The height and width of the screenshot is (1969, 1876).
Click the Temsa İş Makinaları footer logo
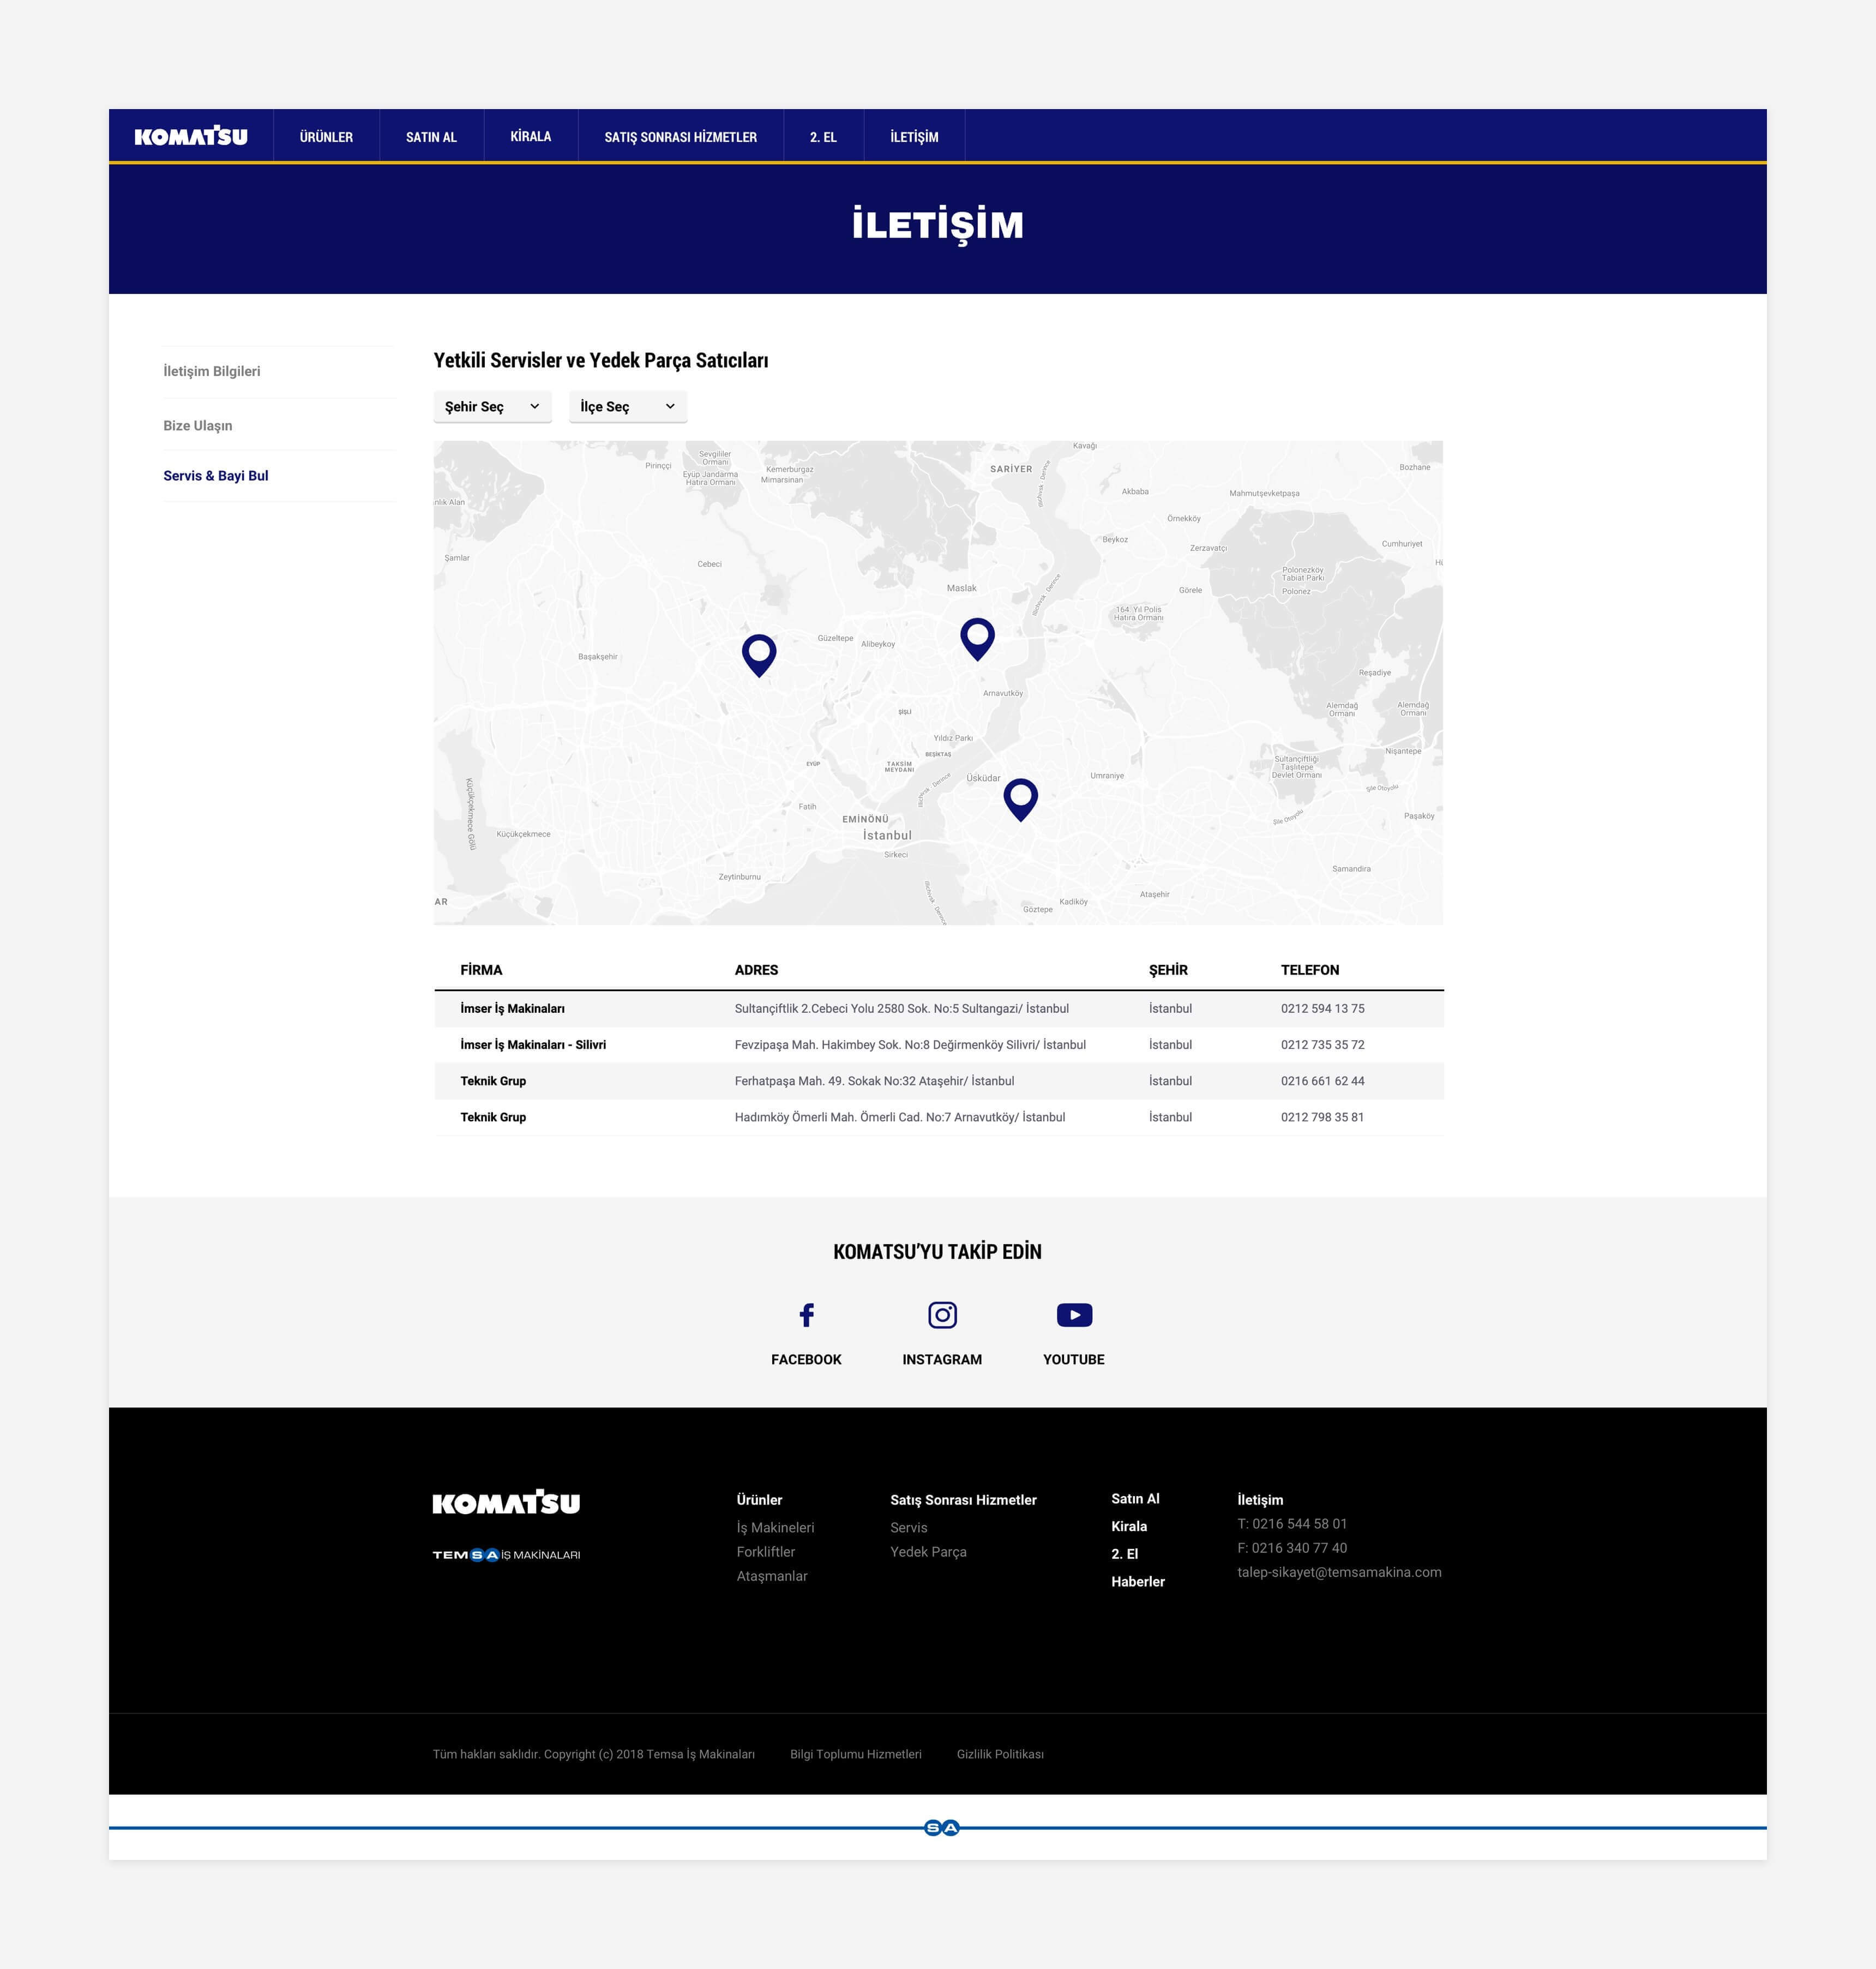(x=506, y=1554)
